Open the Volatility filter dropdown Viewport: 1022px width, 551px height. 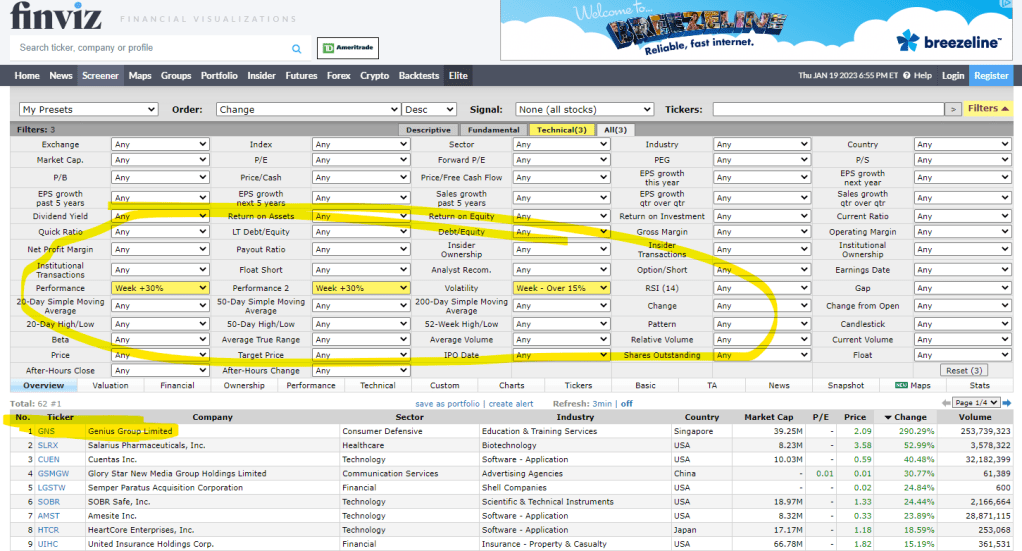[x=561, y=288]
